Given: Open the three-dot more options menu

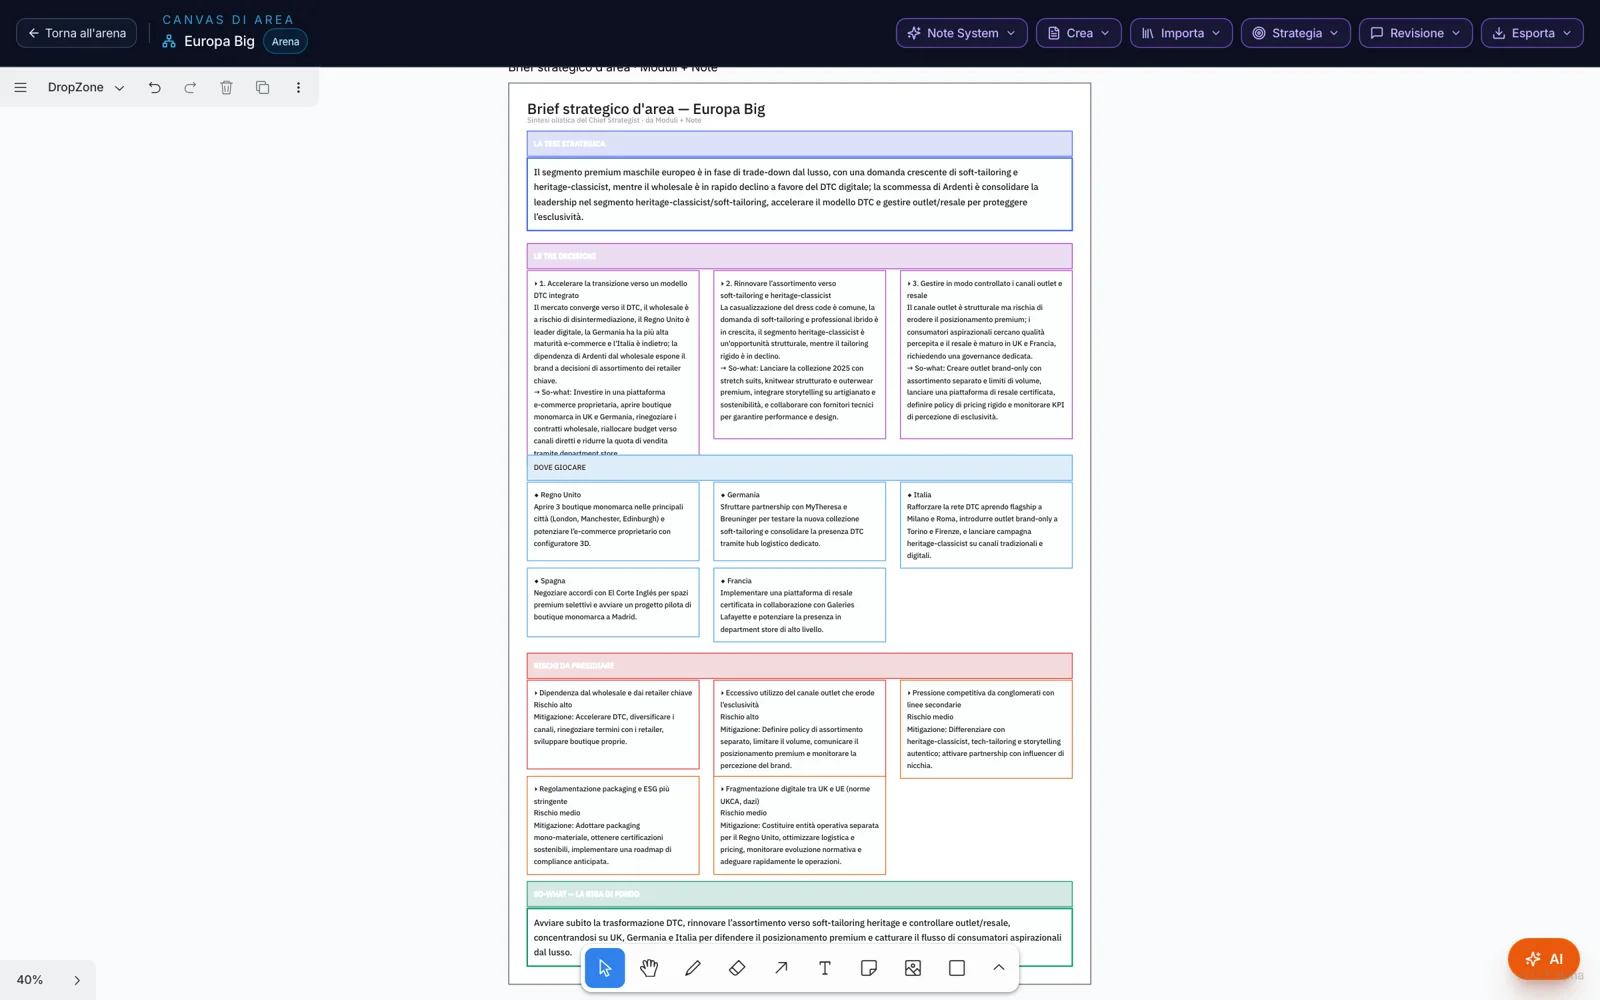Looking at the screenshot, I should 298,88.
